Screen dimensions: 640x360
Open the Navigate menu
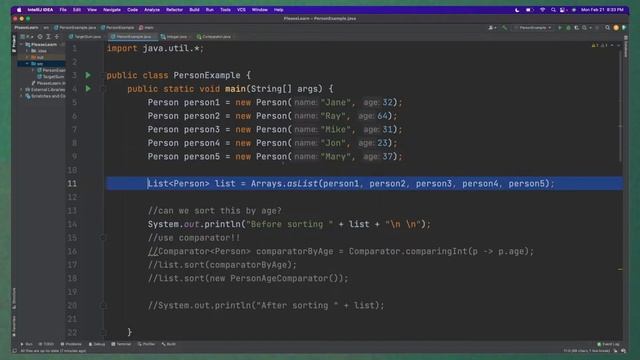pyautogui.click(x=111, y=10)
